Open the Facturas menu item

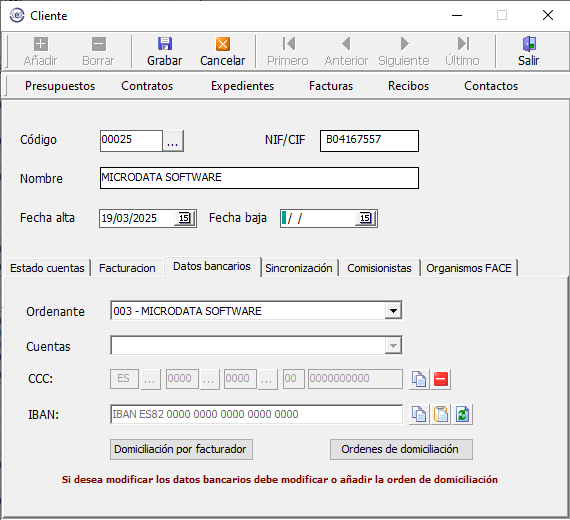[x=331, y=86]
